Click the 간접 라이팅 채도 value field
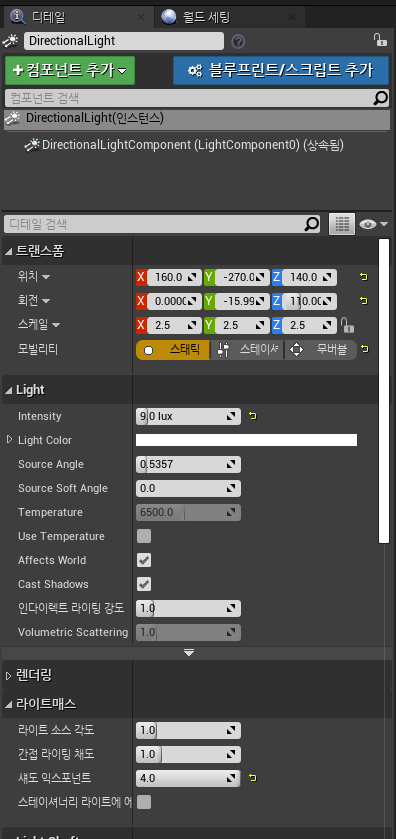This screenshot has width=396, height=839. pyautogui.click(x=188, y=754)
